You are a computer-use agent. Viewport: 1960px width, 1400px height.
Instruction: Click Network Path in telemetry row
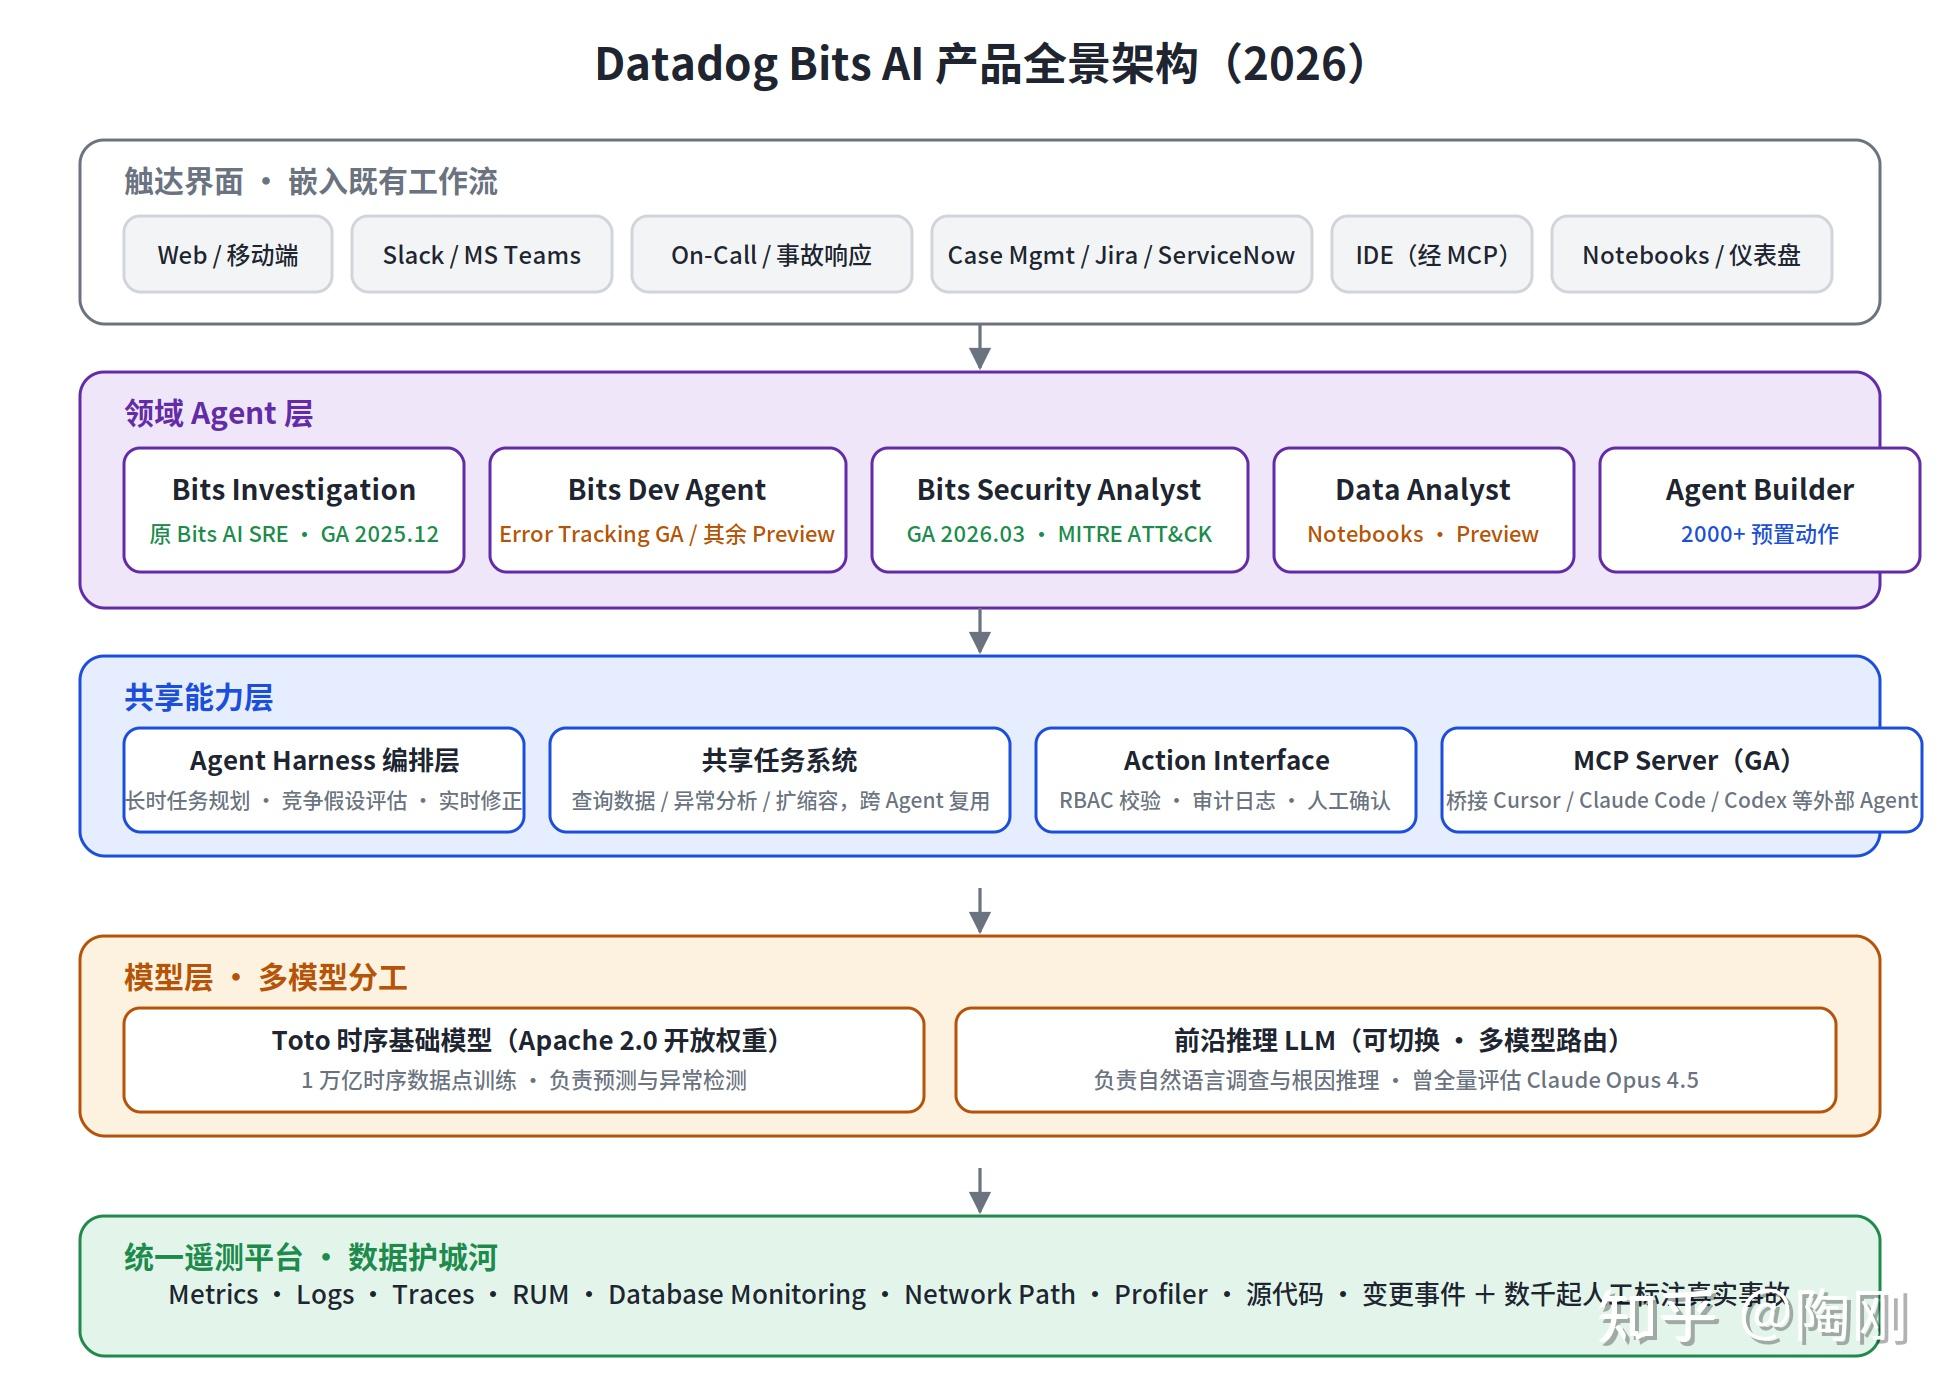click(x=990, y=1295)
